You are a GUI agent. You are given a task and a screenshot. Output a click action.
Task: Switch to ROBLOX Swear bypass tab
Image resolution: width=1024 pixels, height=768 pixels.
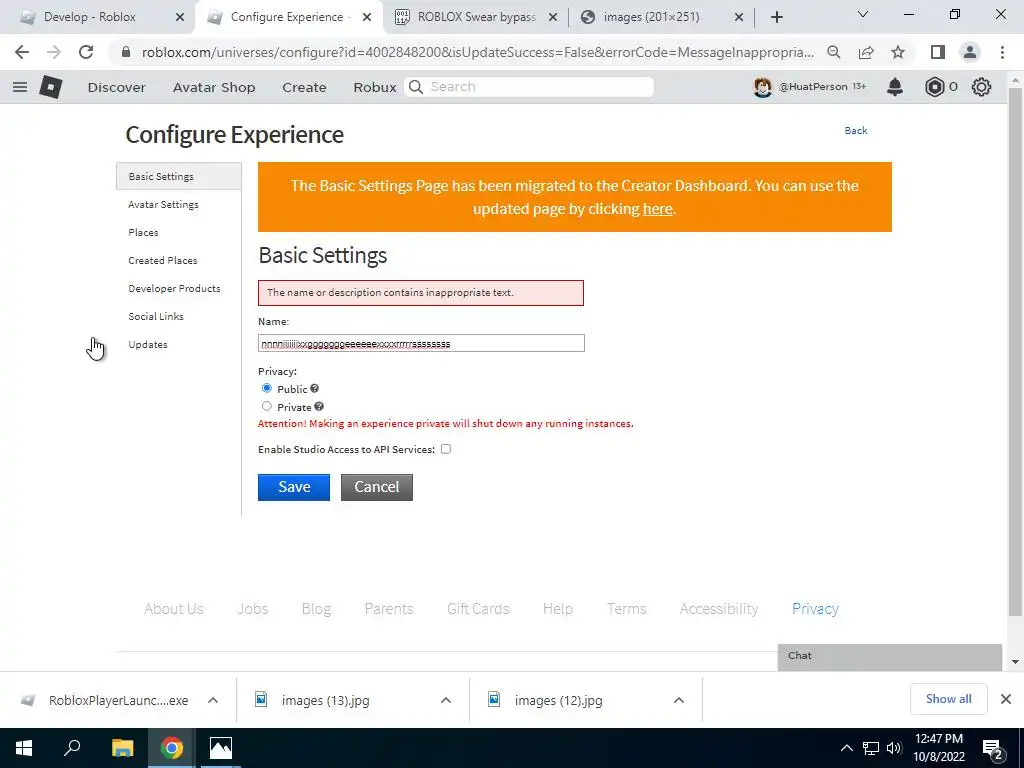[476, 17]
